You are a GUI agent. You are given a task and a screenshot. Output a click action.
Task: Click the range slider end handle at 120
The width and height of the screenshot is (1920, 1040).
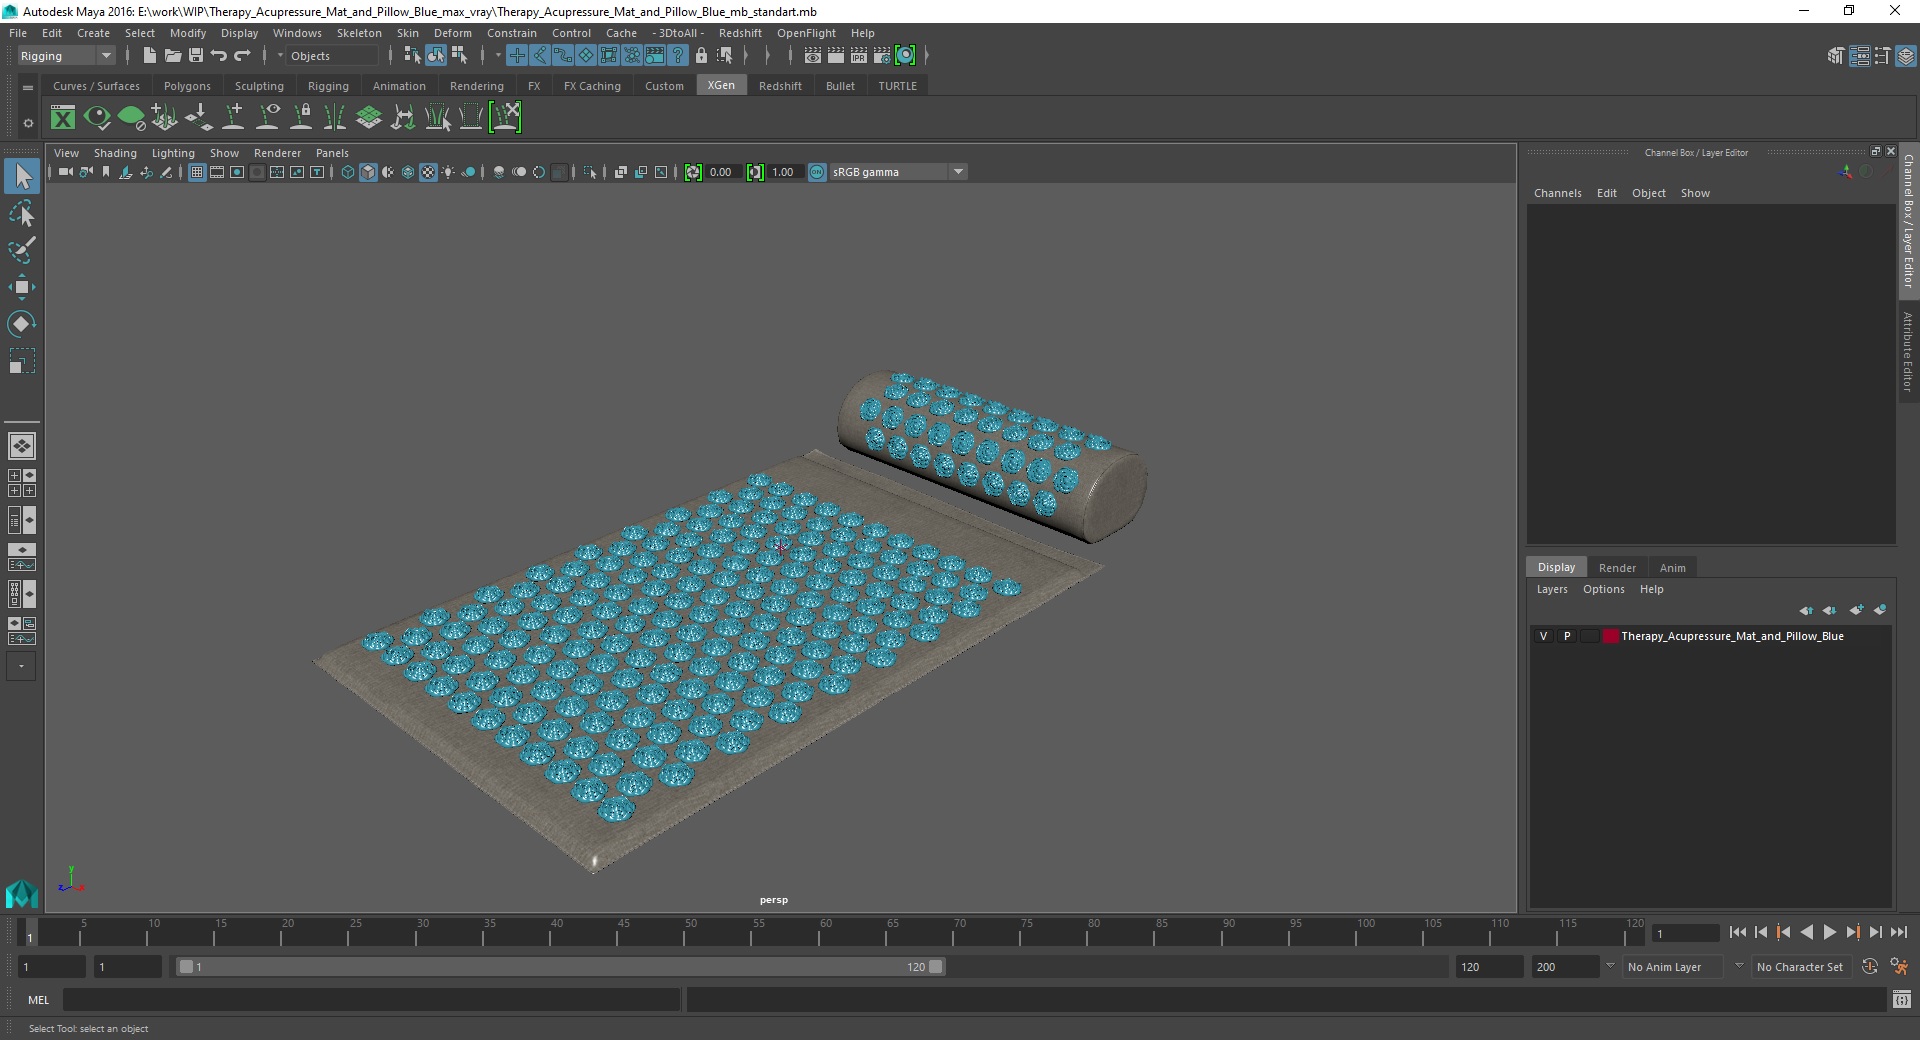935,967
